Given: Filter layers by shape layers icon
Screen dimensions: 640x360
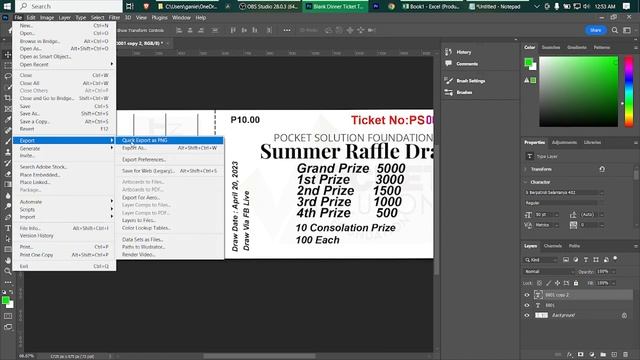Looking at the screenshot, I should pos(596,260).
